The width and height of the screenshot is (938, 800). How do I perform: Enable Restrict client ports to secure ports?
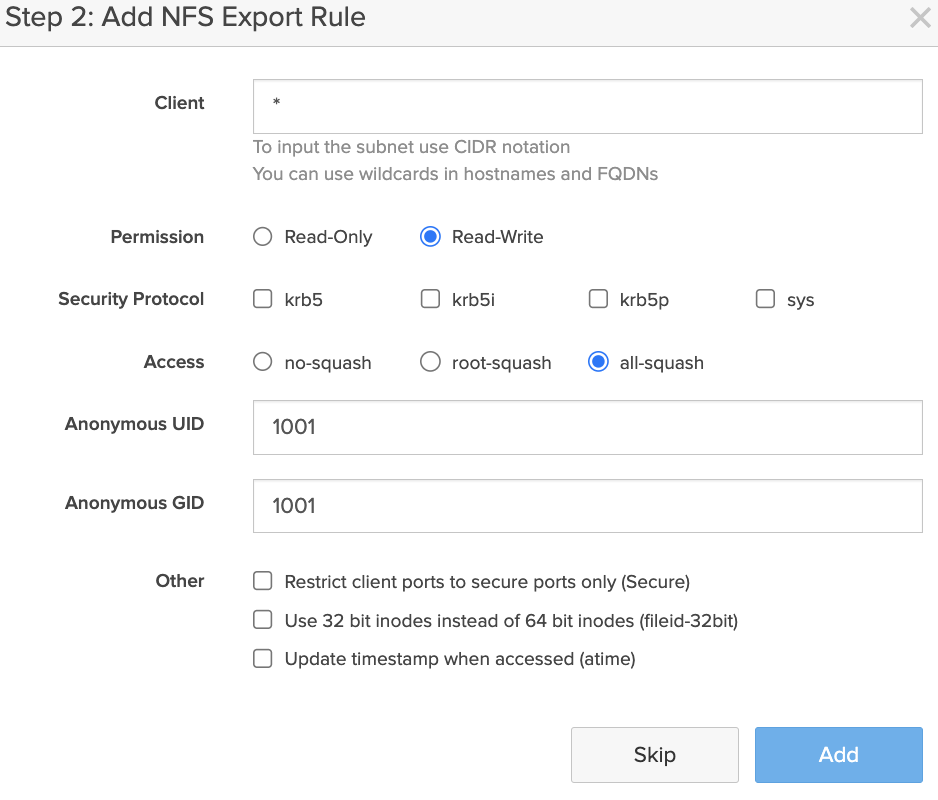[x=263, y=581]
